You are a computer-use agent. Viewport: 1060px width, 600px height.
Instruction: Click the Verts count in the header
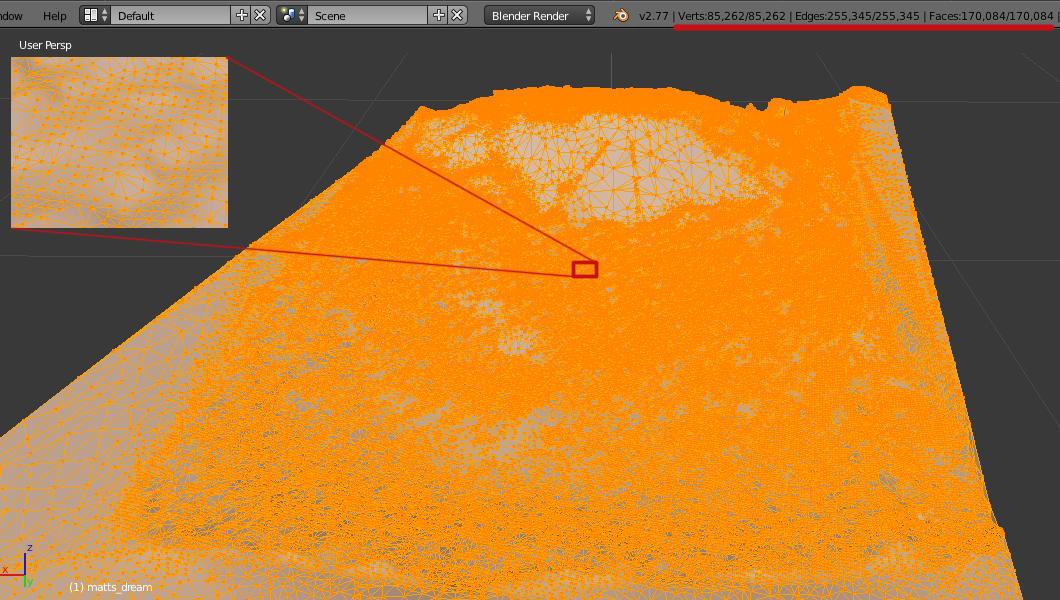[732, 16]
